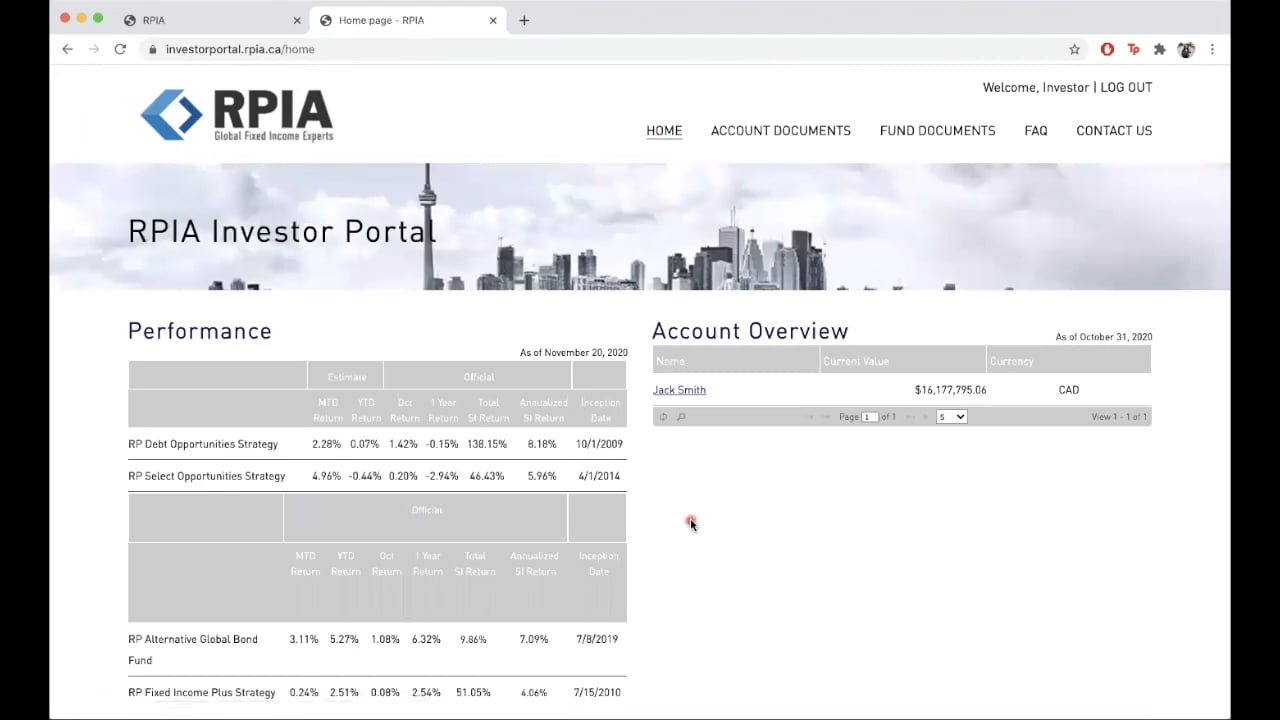Expand the rows-per-page dropdown showing 5
1280x720 pixels.
click(x=951, y=417)
